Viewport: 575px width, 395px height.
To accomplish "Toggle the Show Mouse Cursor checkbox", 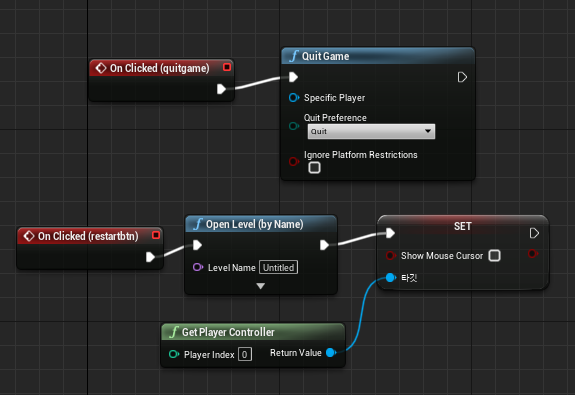I will tap(494, 256).
